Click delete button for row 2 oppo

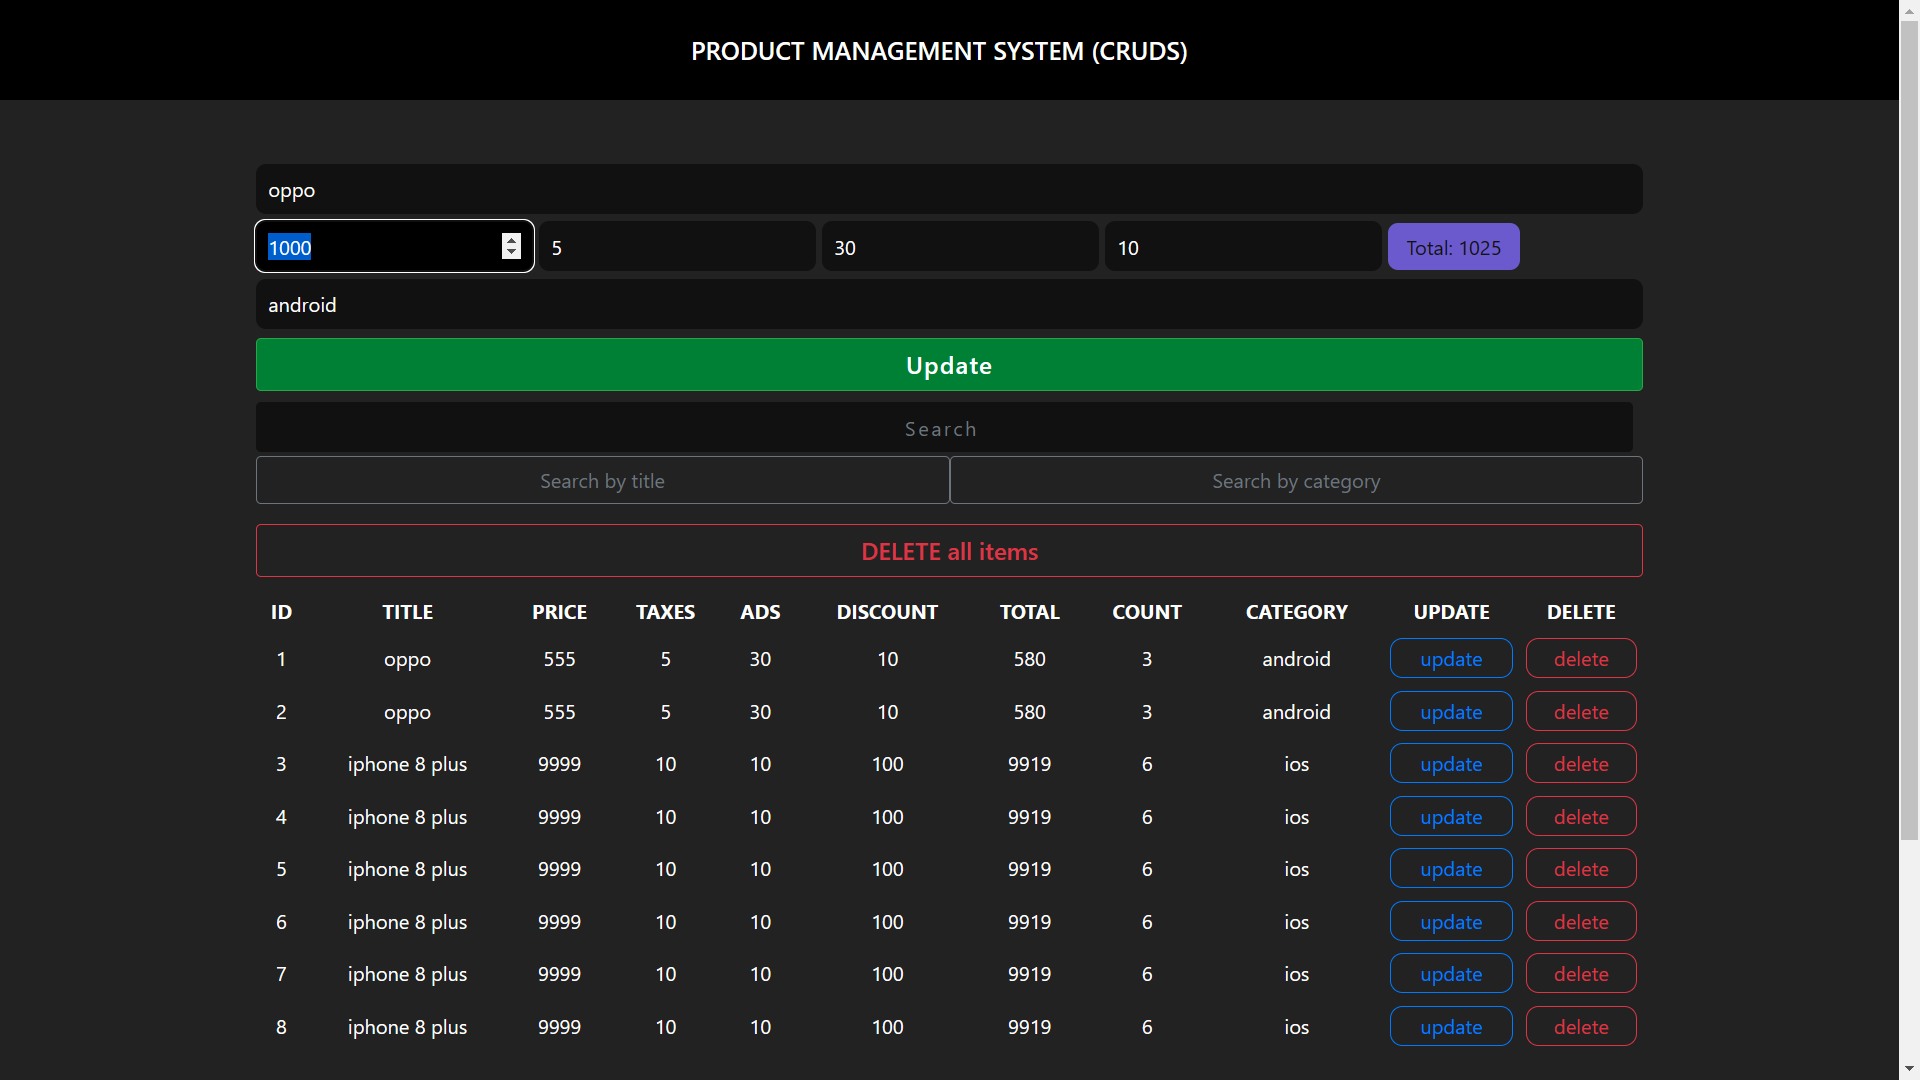tap(1581, 712)
